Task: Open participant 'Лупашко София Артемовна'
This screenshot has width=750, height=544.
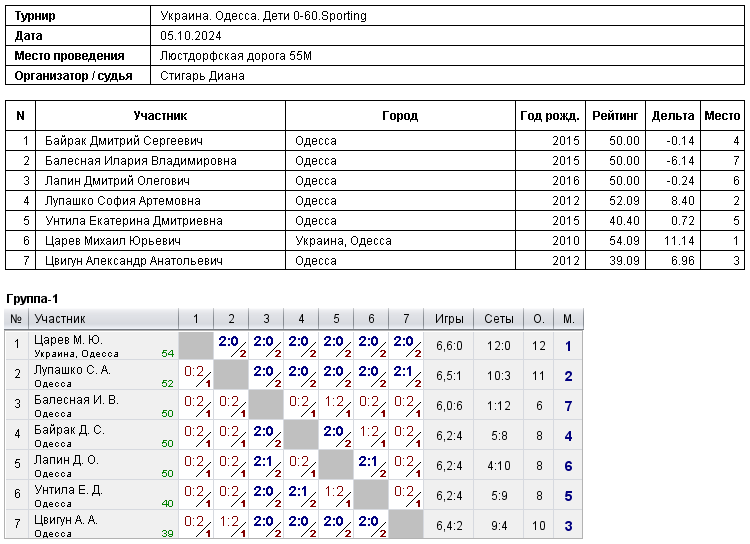Action: coord(122,201)
